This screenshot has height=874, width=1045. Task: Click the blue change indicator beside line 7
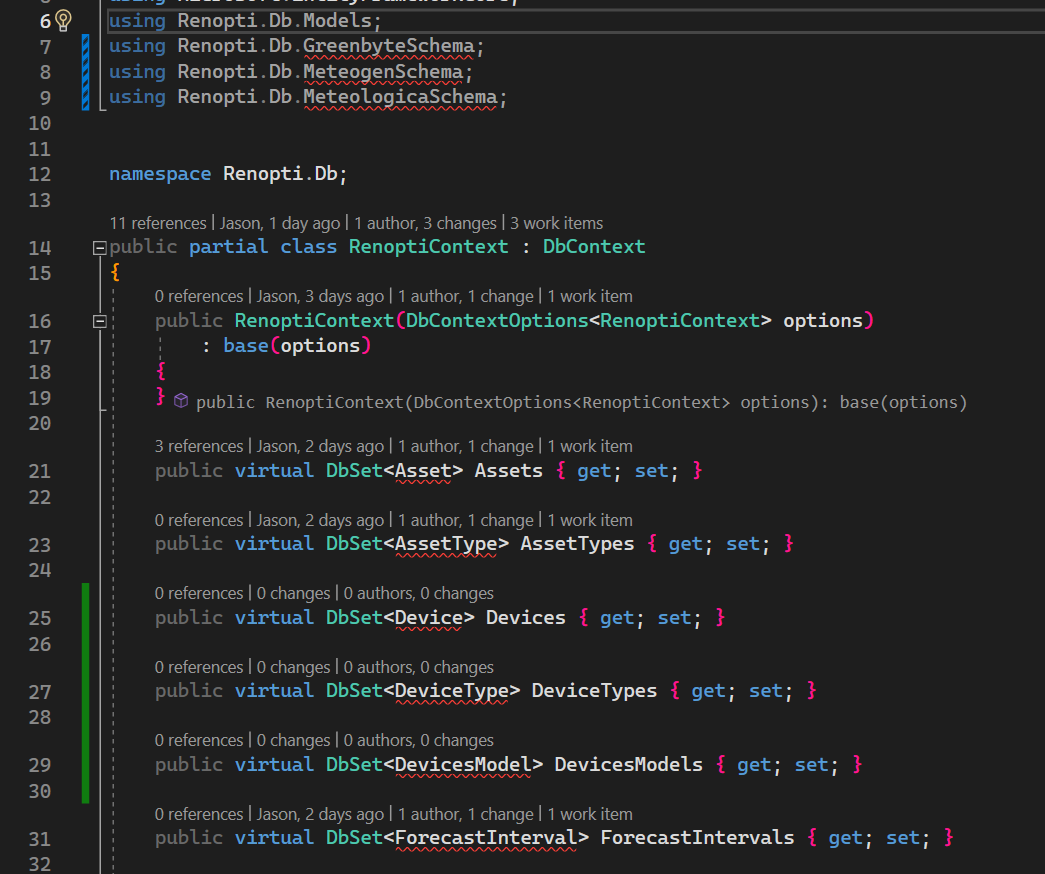pyautogui.click(x=86, y=45)
